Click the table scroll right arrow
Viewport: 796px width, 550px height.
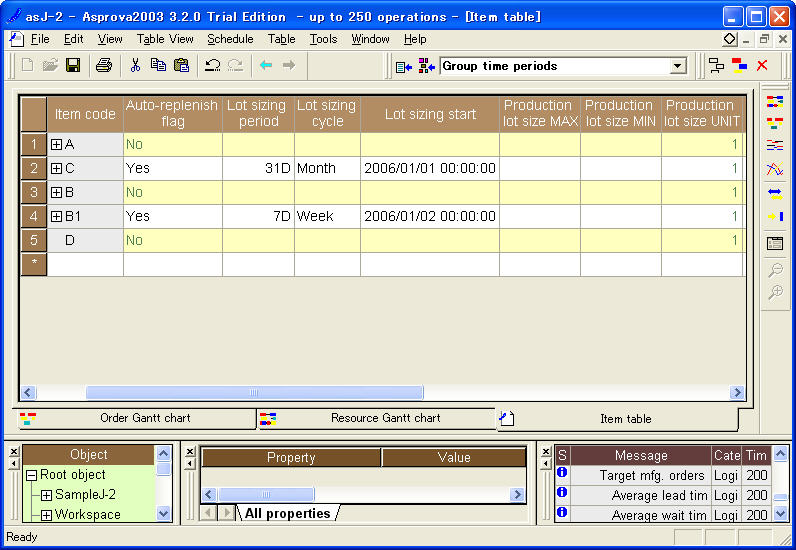[737, 393]
